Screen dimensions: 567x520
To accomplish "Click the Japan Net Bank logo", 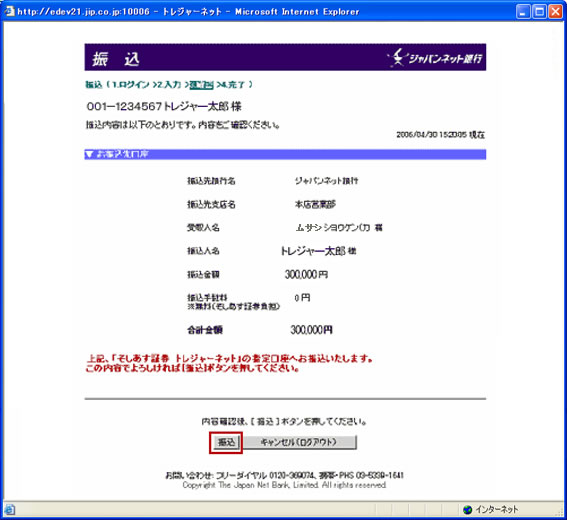I will click(435, 58).
